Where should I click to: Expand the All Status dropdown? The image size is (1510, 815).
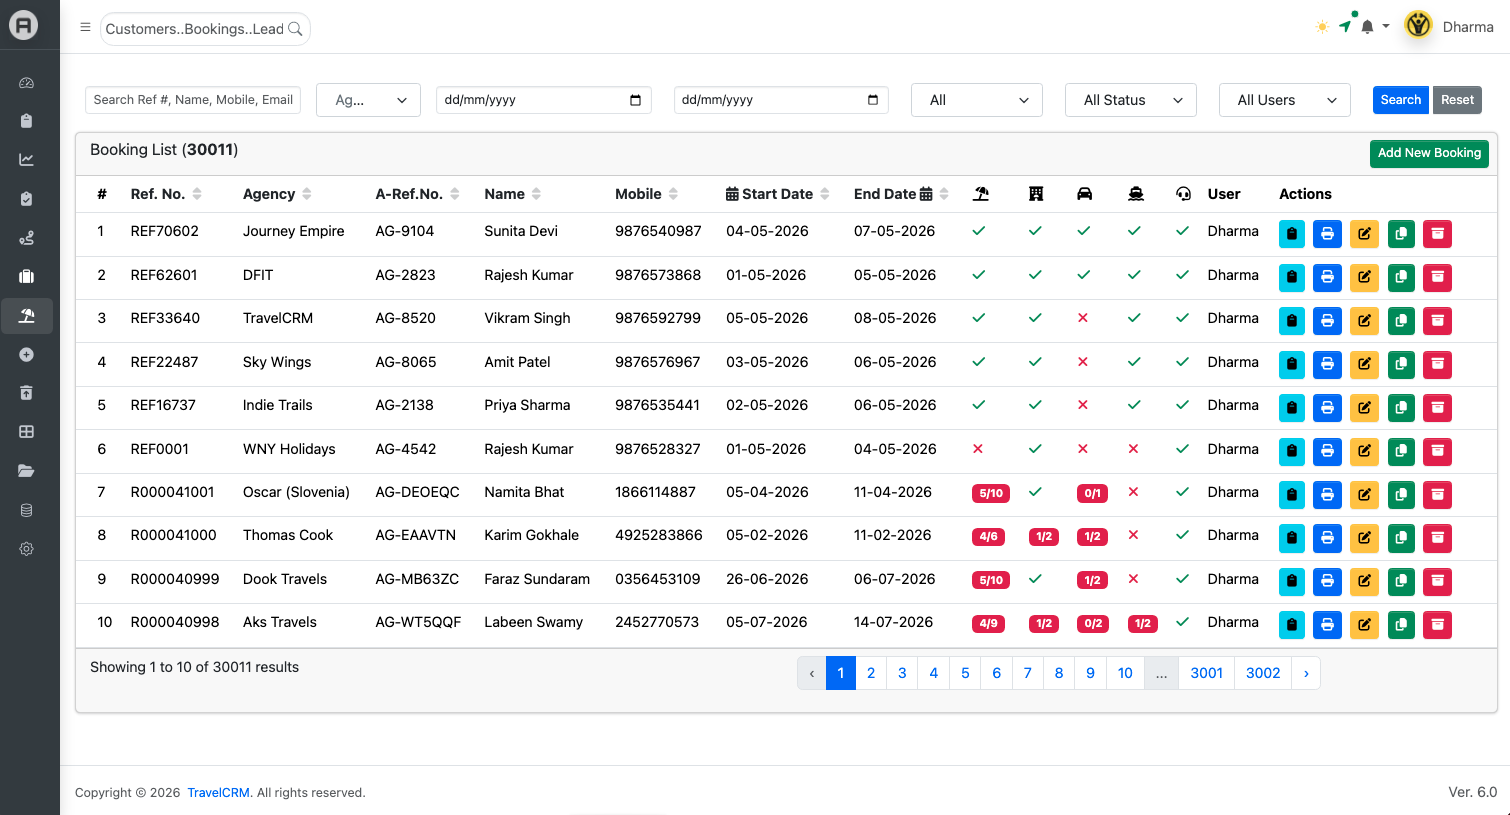tap(1131, 100)
